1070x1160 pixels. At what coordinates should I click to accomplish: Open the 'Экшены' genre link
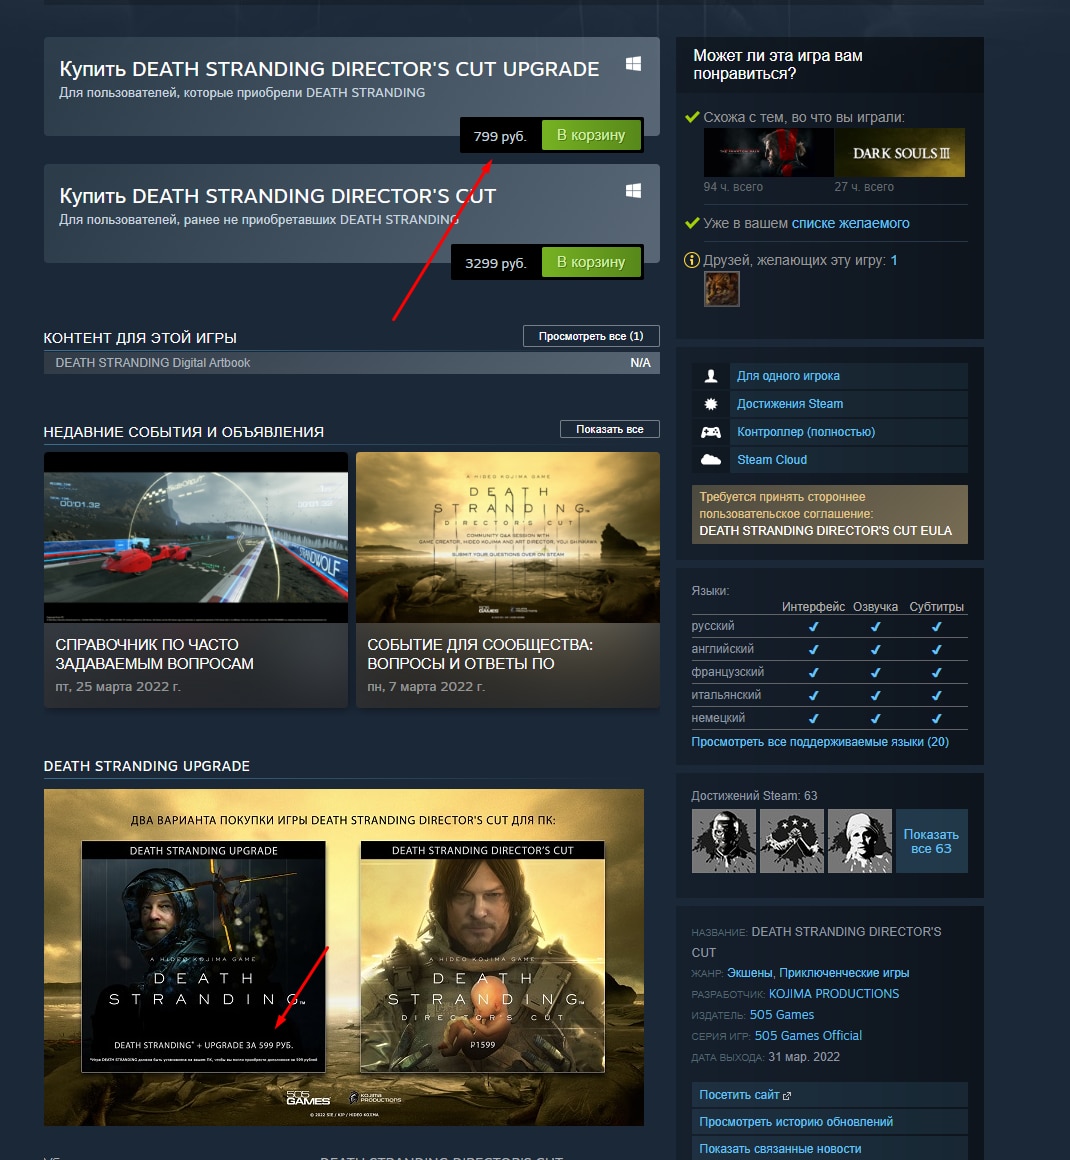[750, 973]
